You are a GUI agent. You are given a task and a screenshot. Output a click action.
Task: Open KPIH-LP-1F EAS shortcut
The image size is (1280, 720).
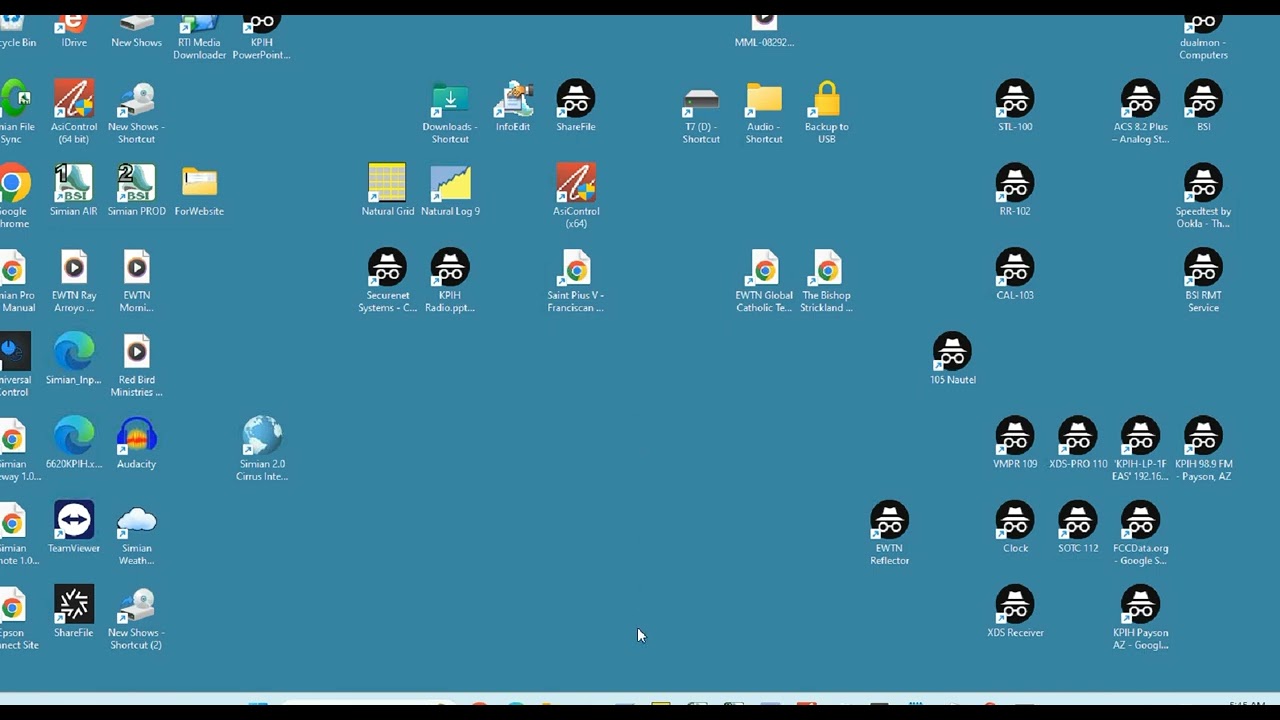(x=1140, y=449)
